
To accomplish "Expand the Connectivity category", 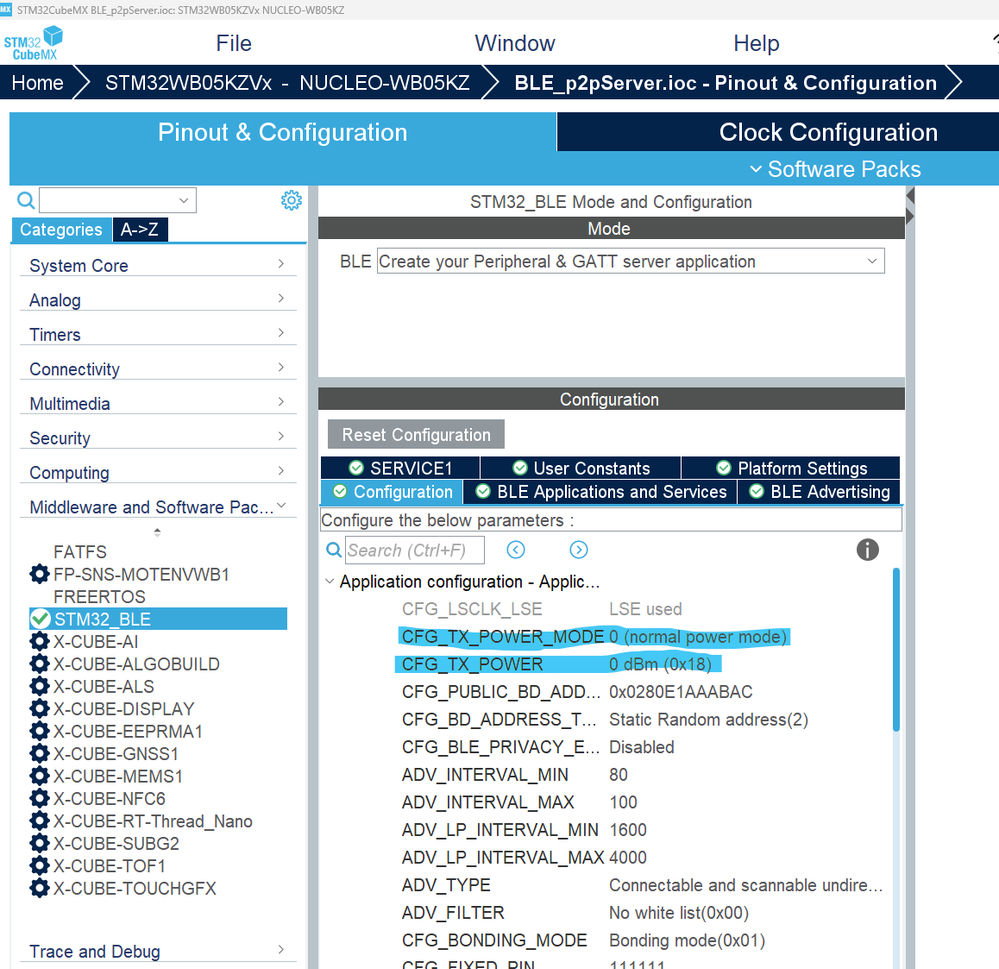I will coord(281,367).
